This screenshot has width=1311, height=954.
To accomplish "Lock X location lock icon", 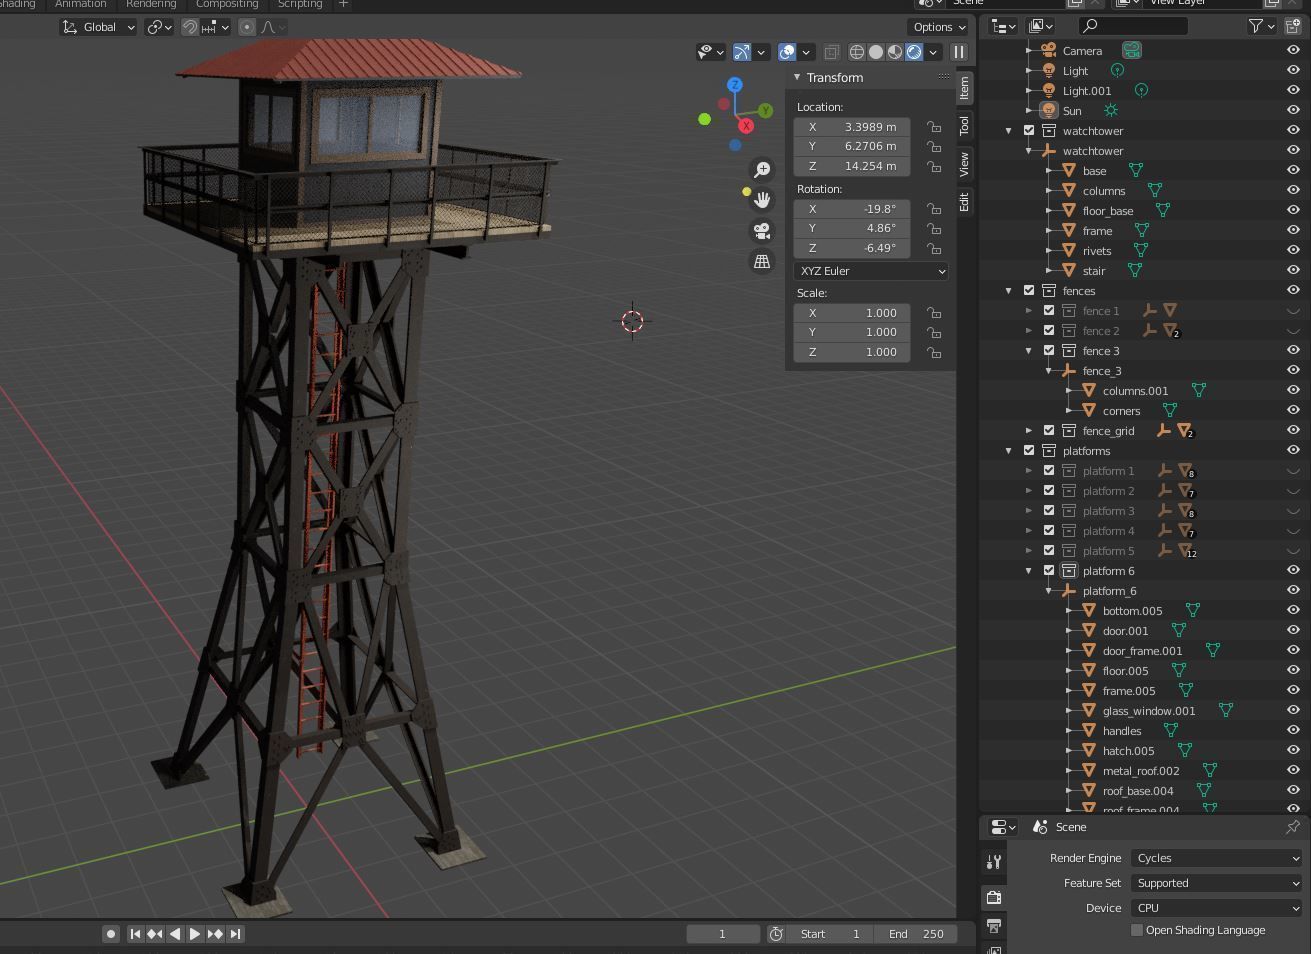I will pyautogui.click(x=934, y=127).
